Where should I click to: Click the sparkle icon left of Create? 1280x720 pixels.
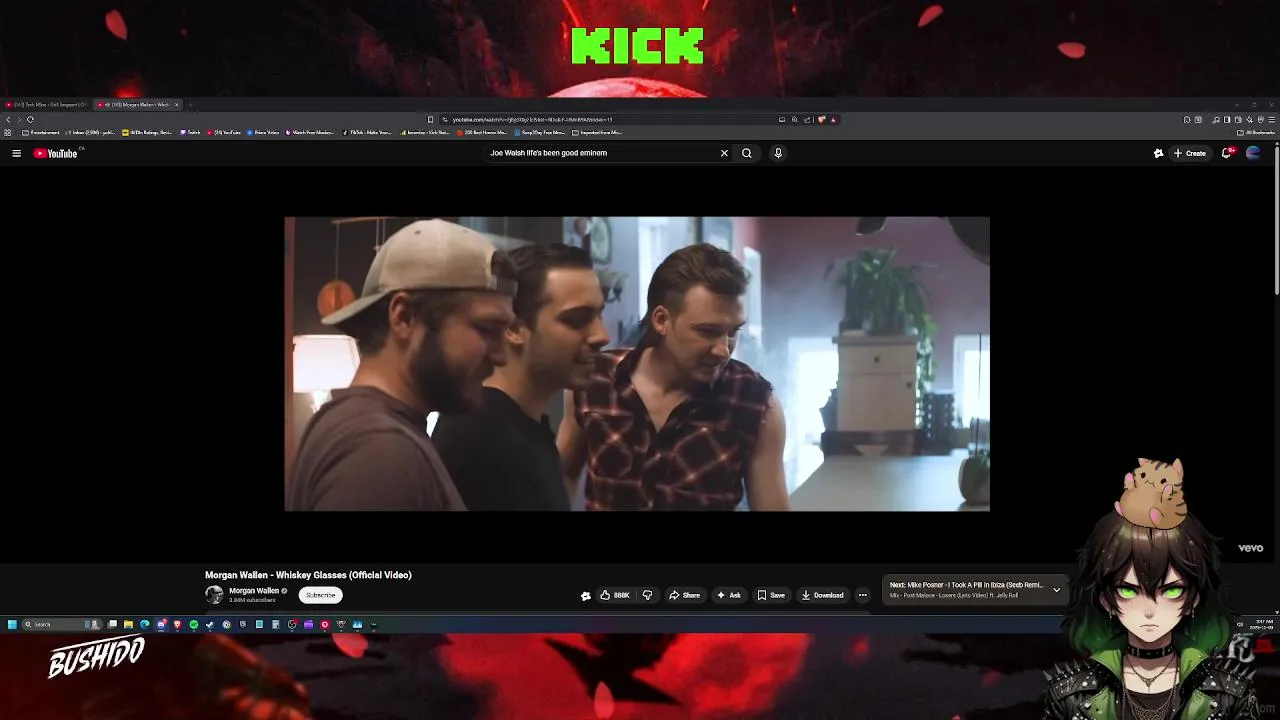[x=1158, y=153]
